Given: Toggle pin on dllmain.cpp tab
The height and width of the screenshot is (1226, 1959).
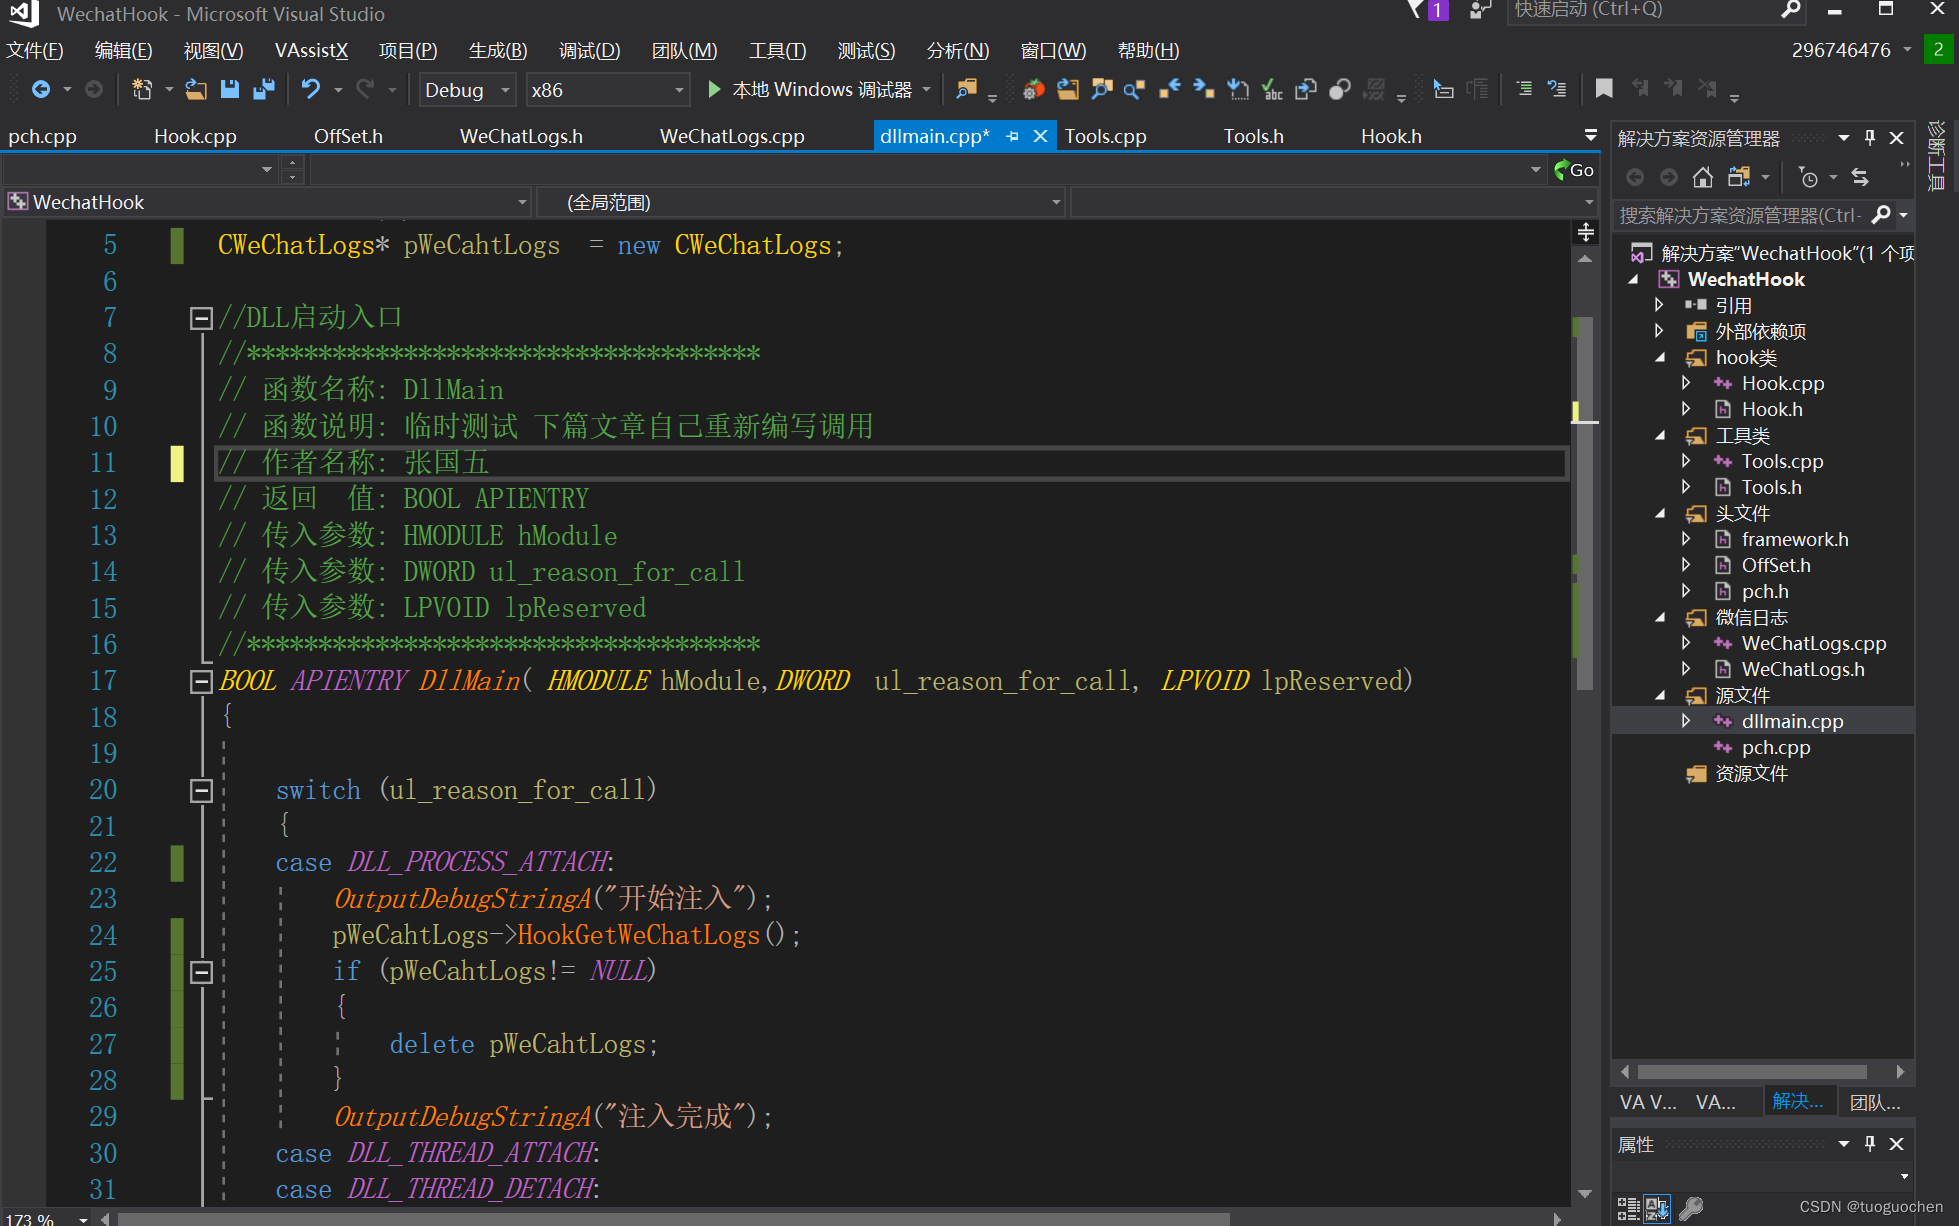Looking at the screenshot, I should [x=1012, y=136].
